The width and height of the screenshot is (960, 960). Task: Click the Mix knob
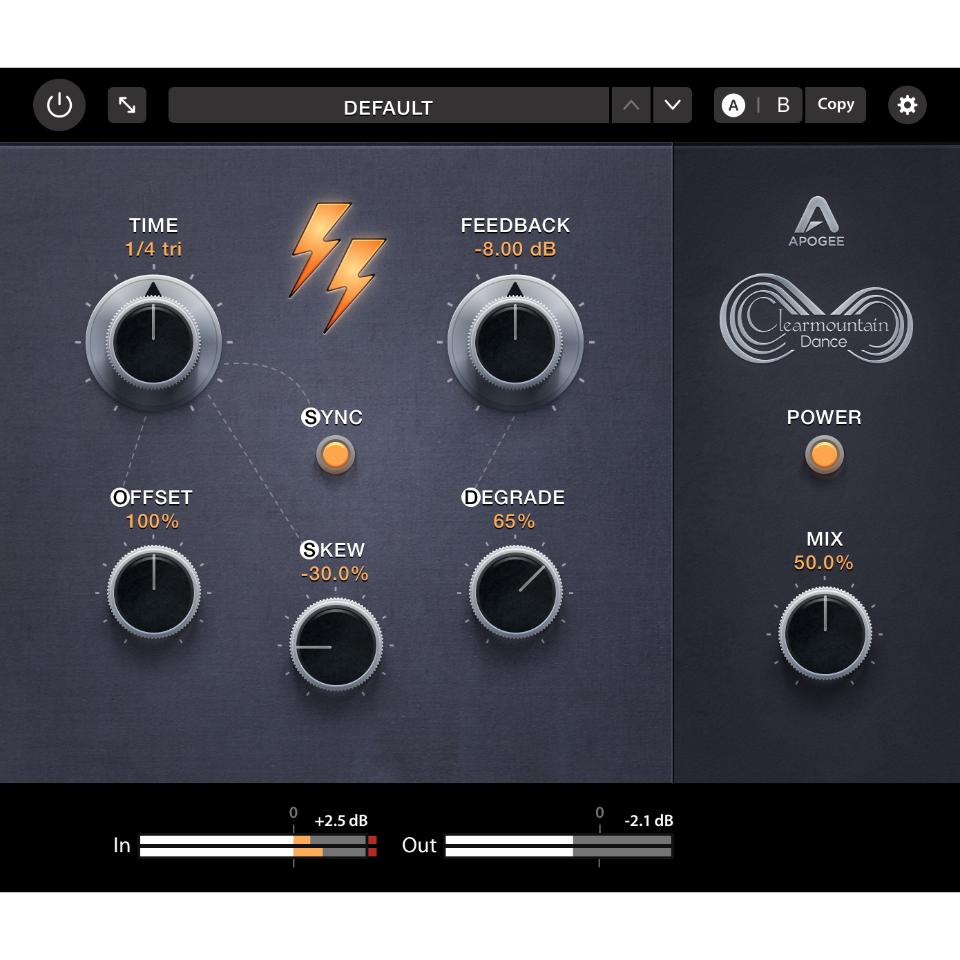point(824,634)
